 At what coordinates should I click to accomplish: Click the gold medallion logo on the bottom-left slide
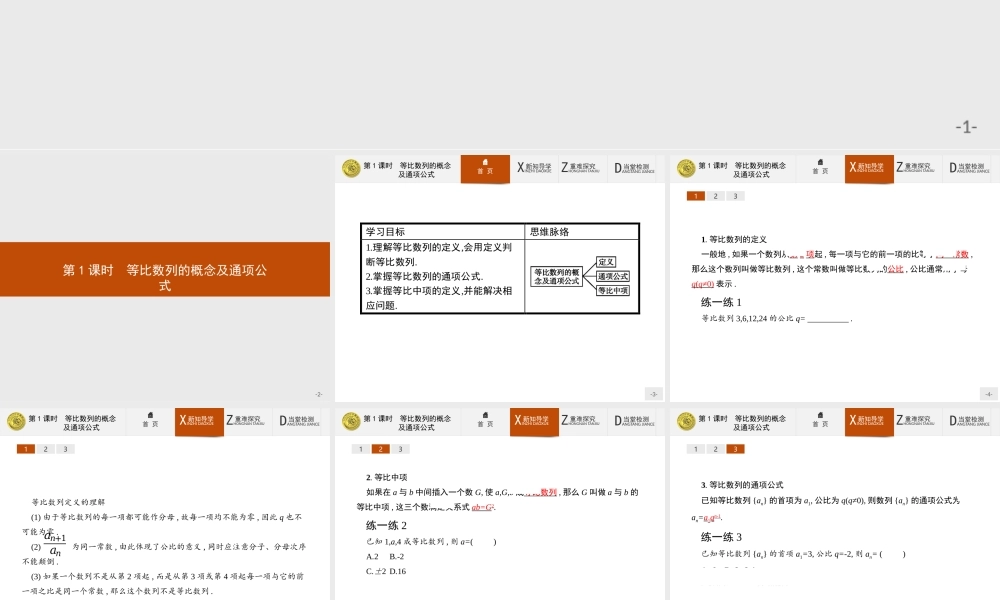(x=15, y=420)
